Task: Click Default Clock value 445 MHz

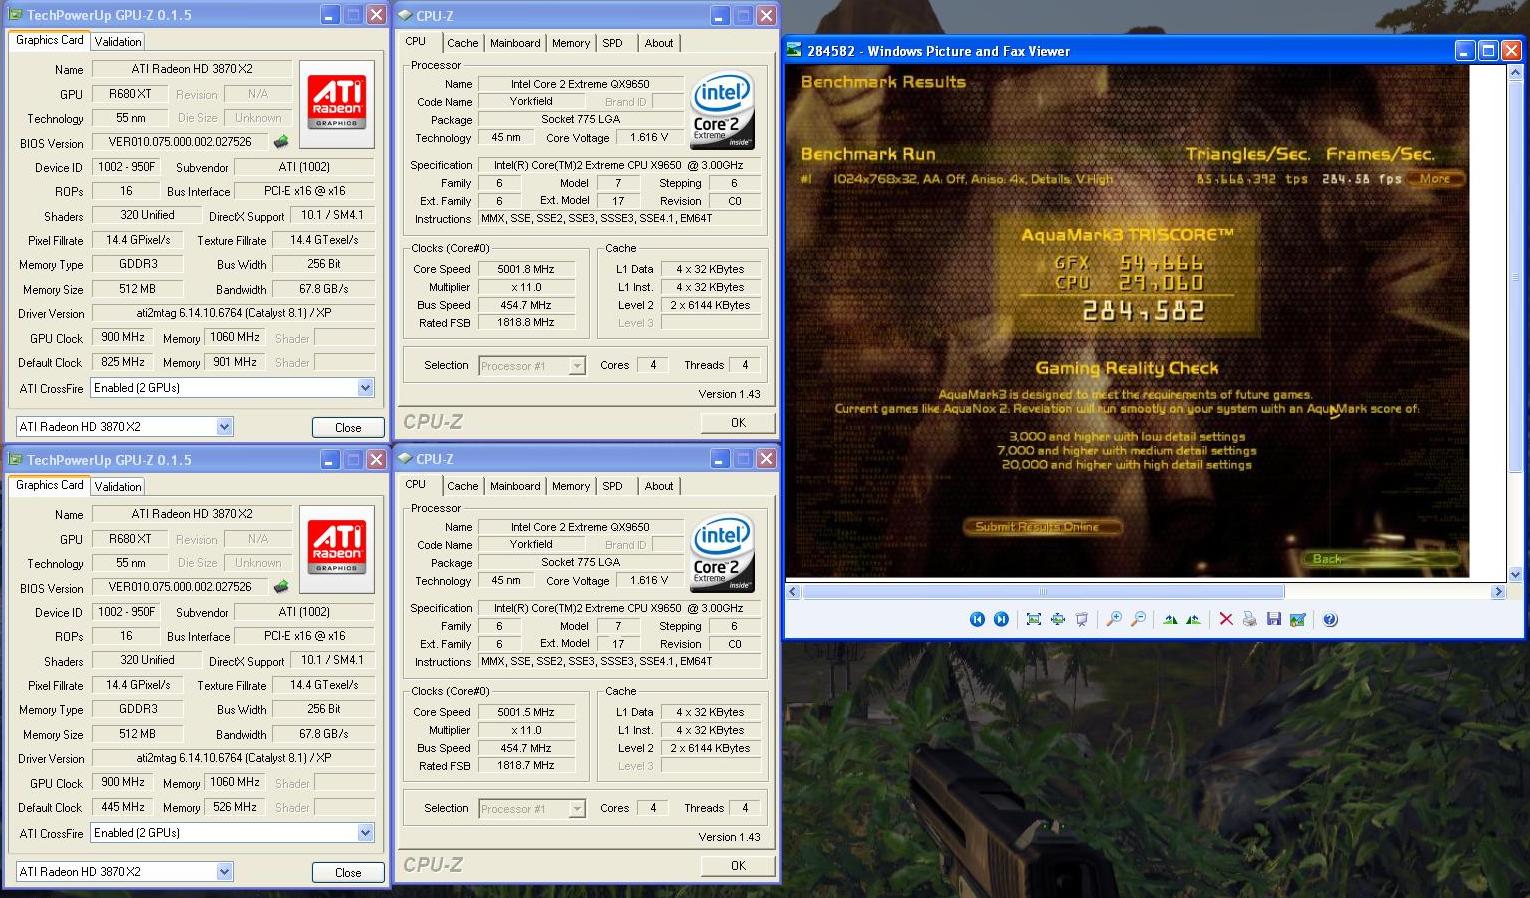Action: [x=123, y=807]
